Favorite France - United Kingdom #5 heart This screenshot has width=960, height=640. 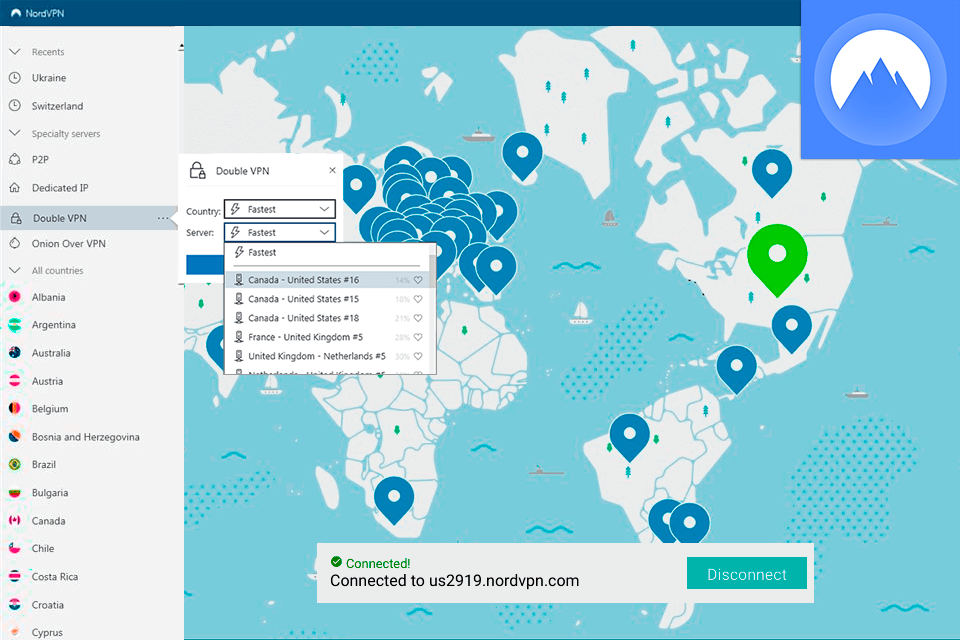pos(418,337)
